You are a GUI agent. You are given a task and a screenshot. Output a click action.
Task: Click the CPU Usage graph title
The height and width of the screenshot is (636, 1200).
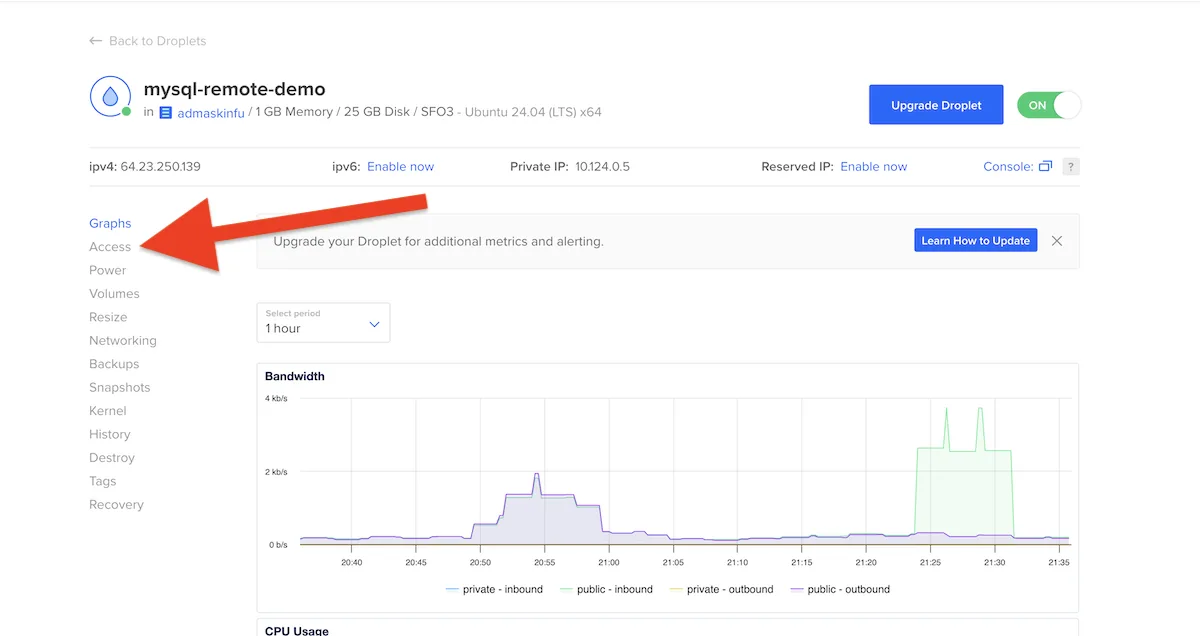[297, 631]
